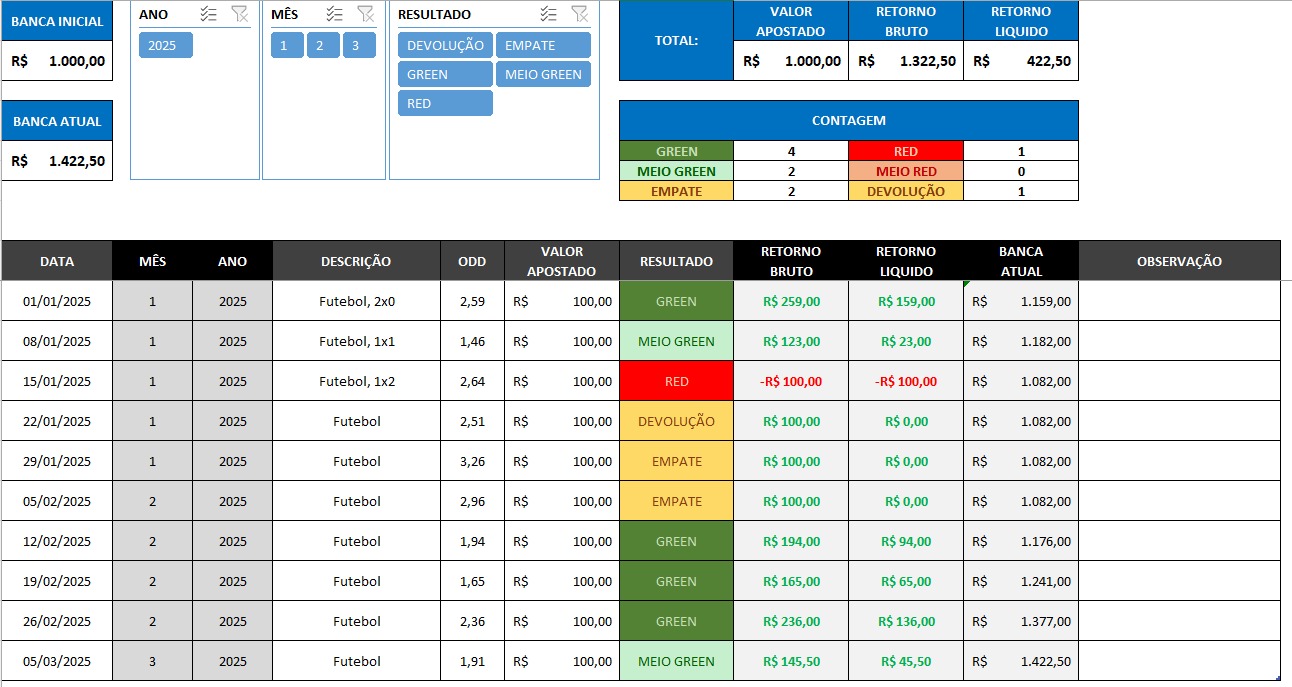1292x687 pixels.
Task: Filter results by the GREEN slicer button
Action: [445, 74]
